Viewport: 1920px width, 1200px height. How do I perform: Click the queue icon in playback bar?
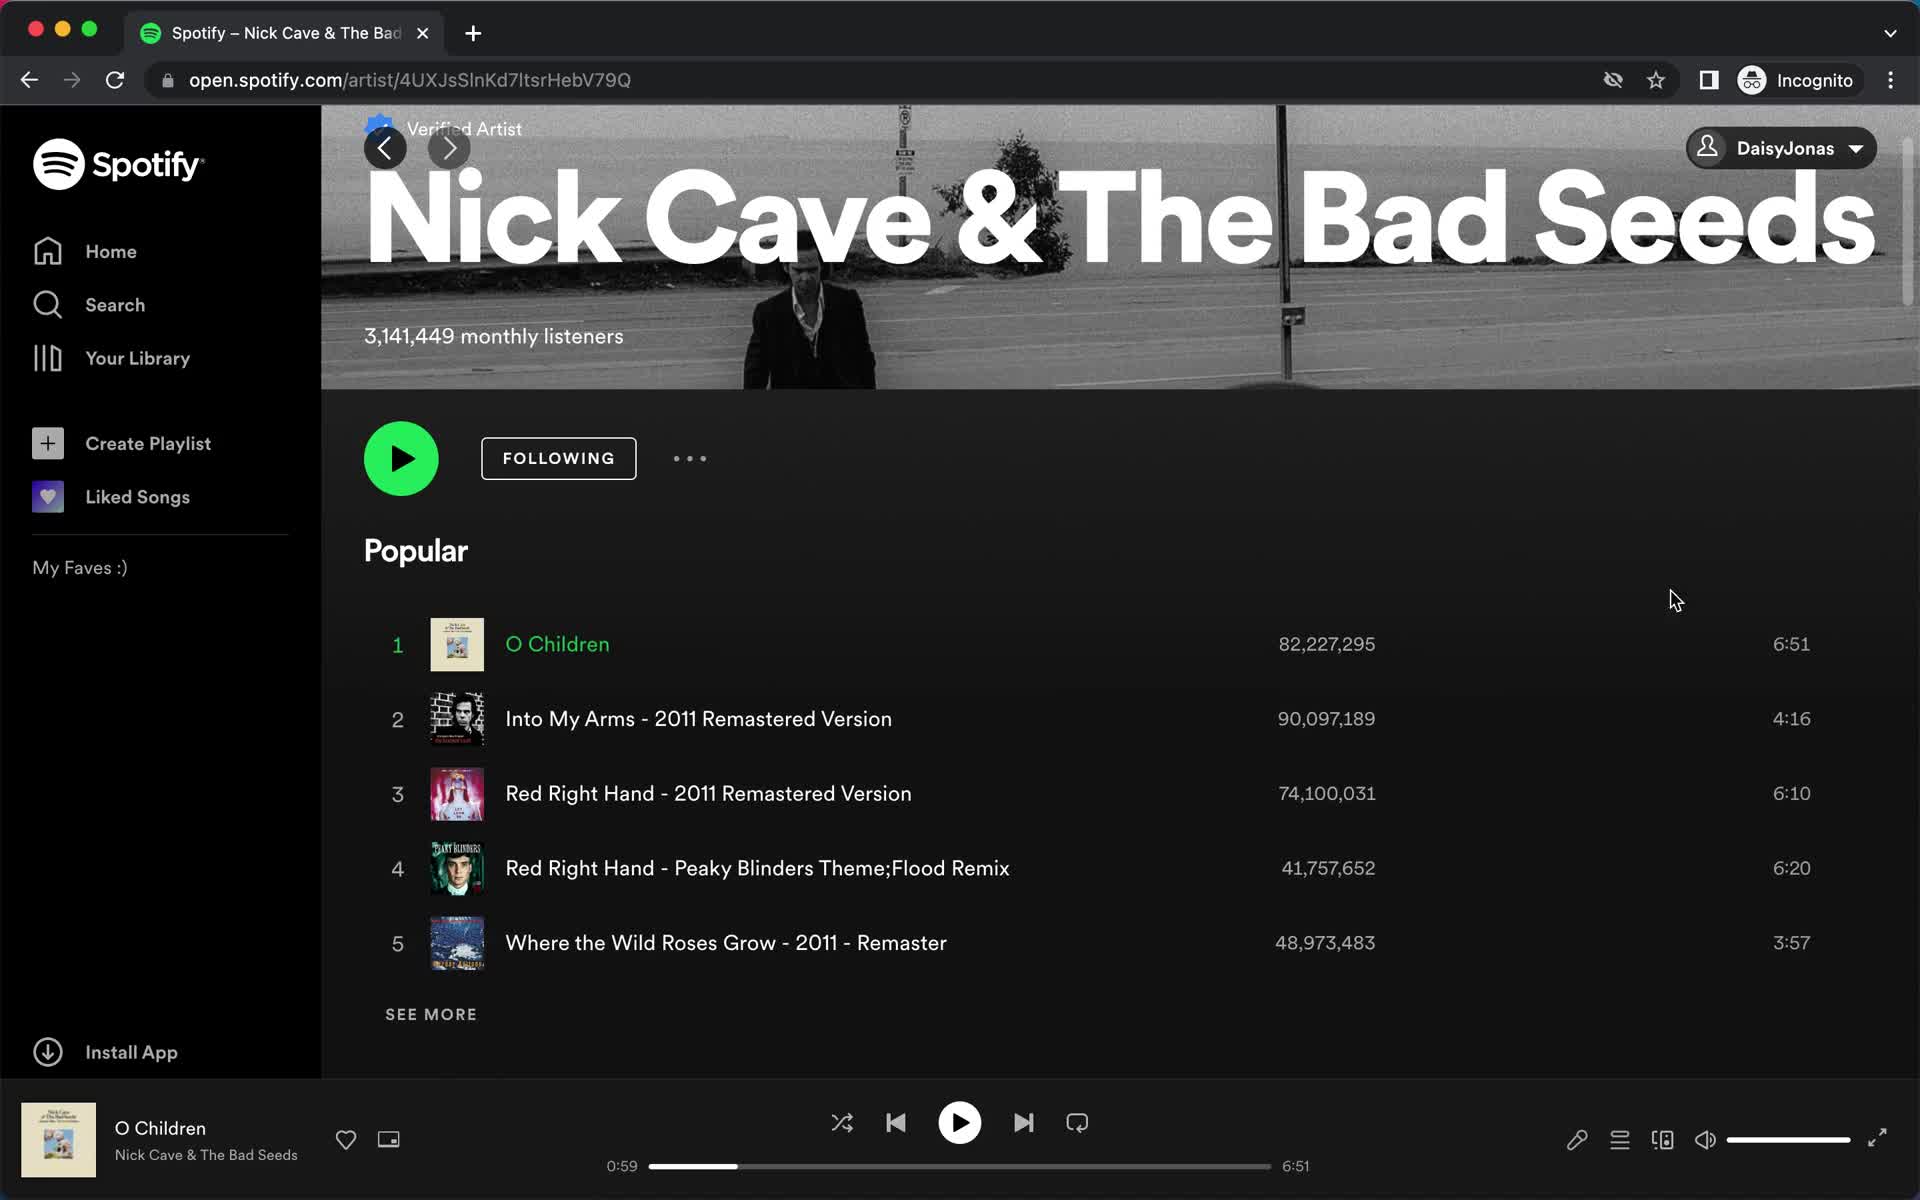point(1619,1139)
